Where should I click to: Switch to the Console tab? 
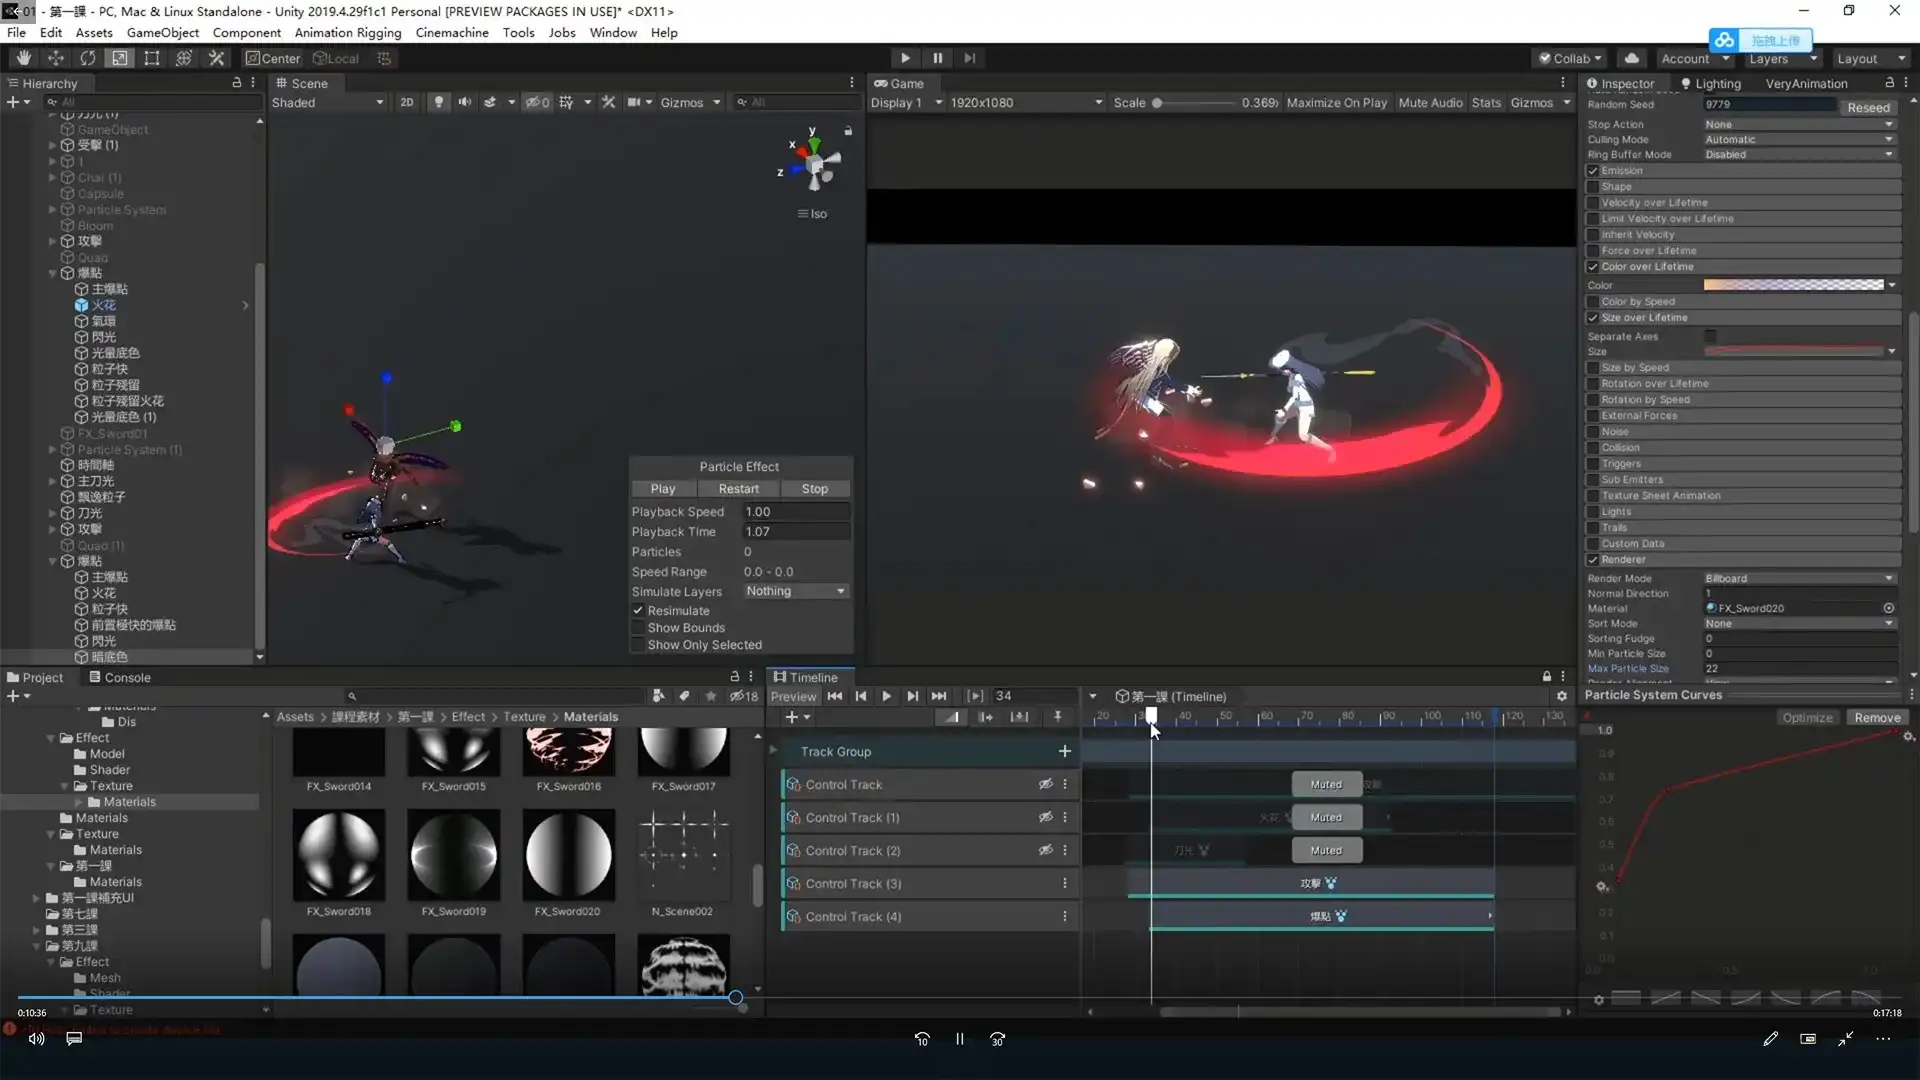coord(120,677)
